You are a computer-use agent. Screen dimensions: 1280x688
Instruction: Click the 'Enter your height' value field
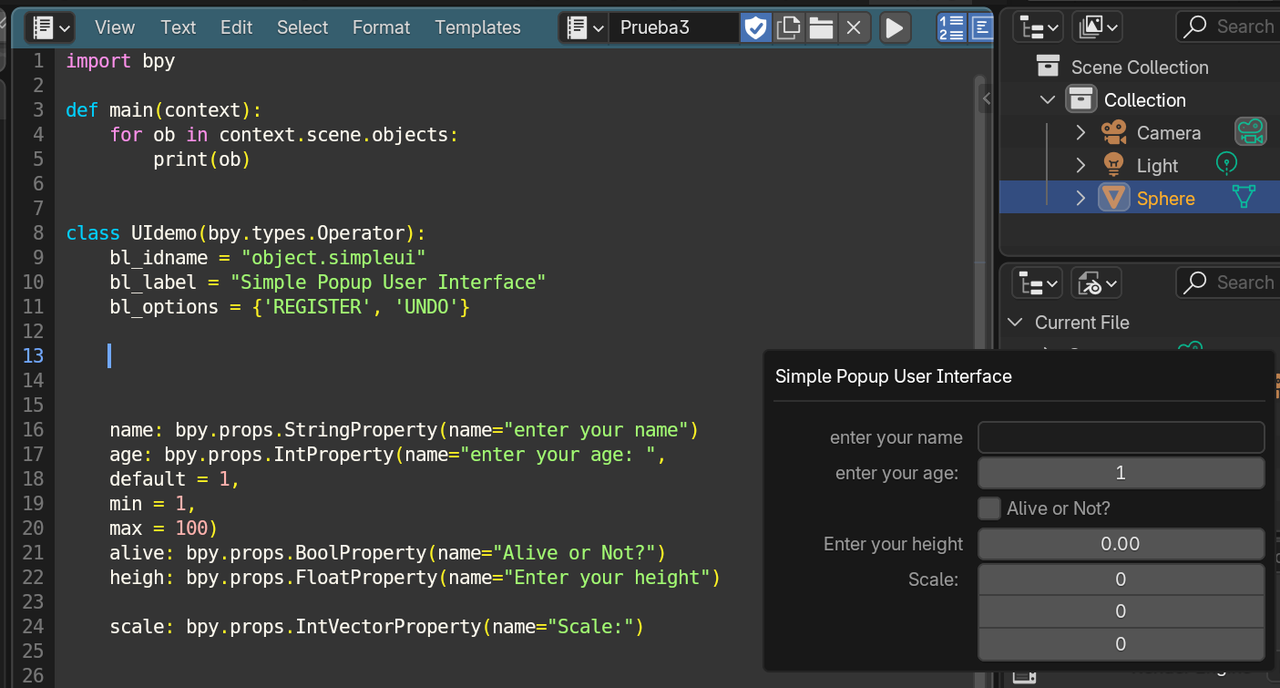[1121, 544]
